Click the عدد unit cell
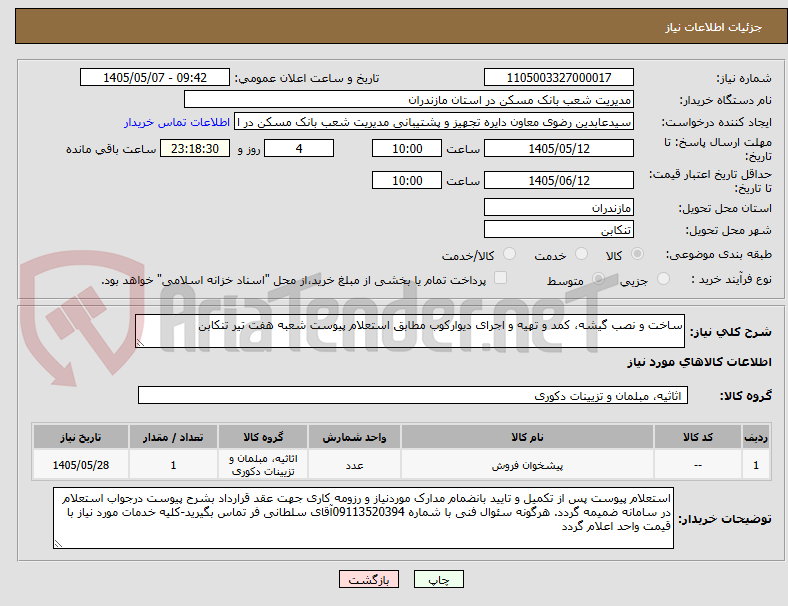The image size is (788, 606). (354, 465)
